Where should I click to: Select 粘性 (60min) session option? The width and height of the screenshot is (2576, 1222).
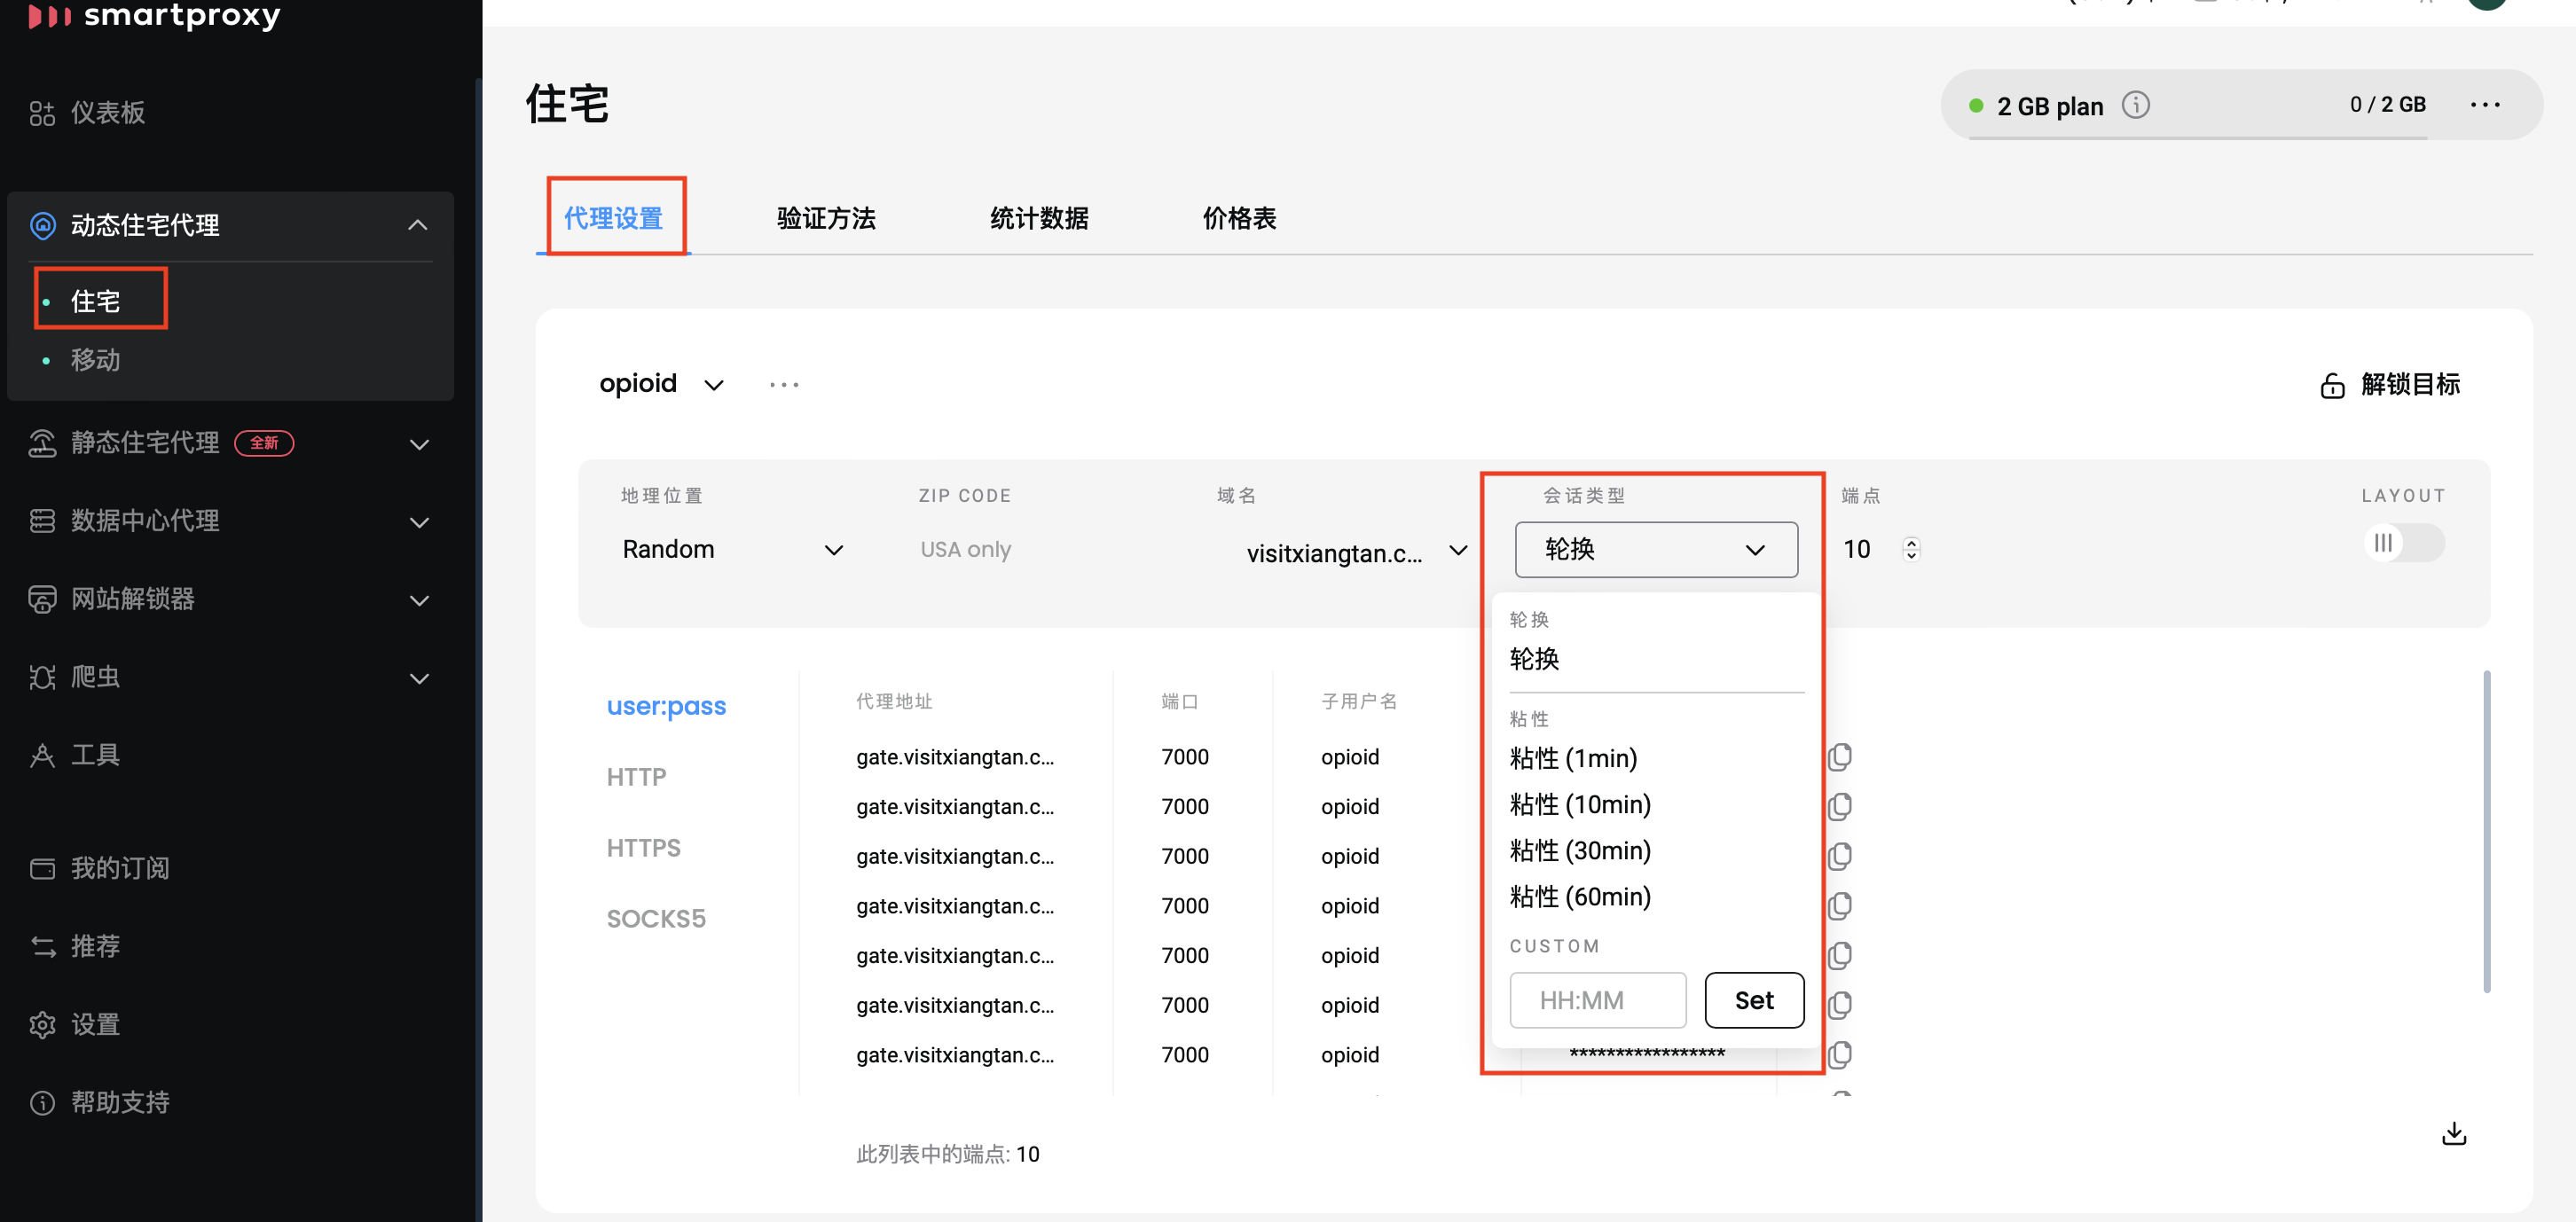pyautogui.click(x=1580, y=896)
